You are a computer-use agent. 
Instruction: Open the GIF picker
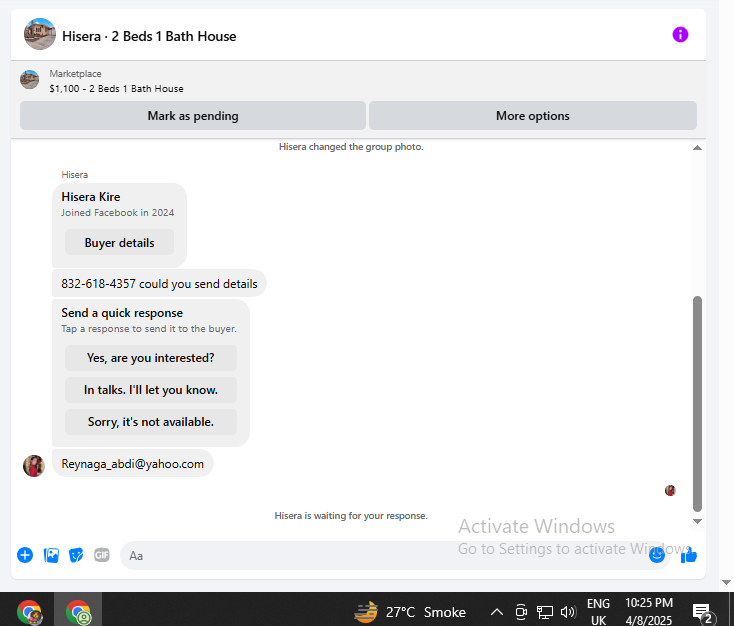point(102,555)
